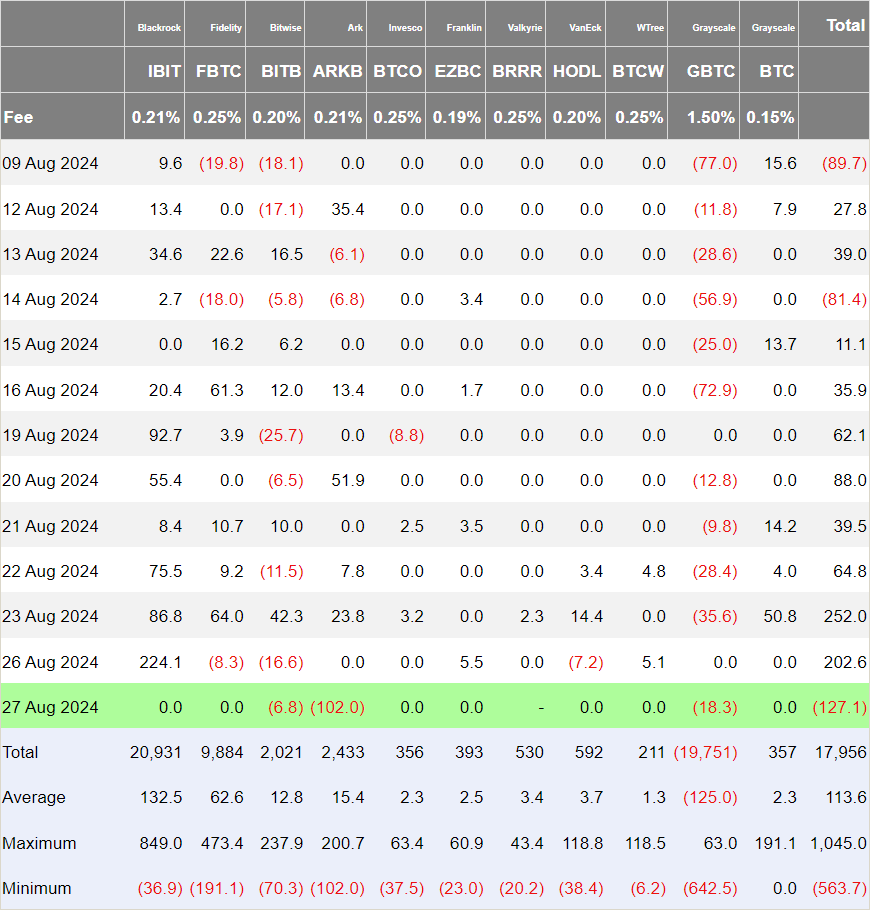Click the Franklin issuer label
This screenshot has width=870, height=910.
pyautogui.click(x=464, y=28)
